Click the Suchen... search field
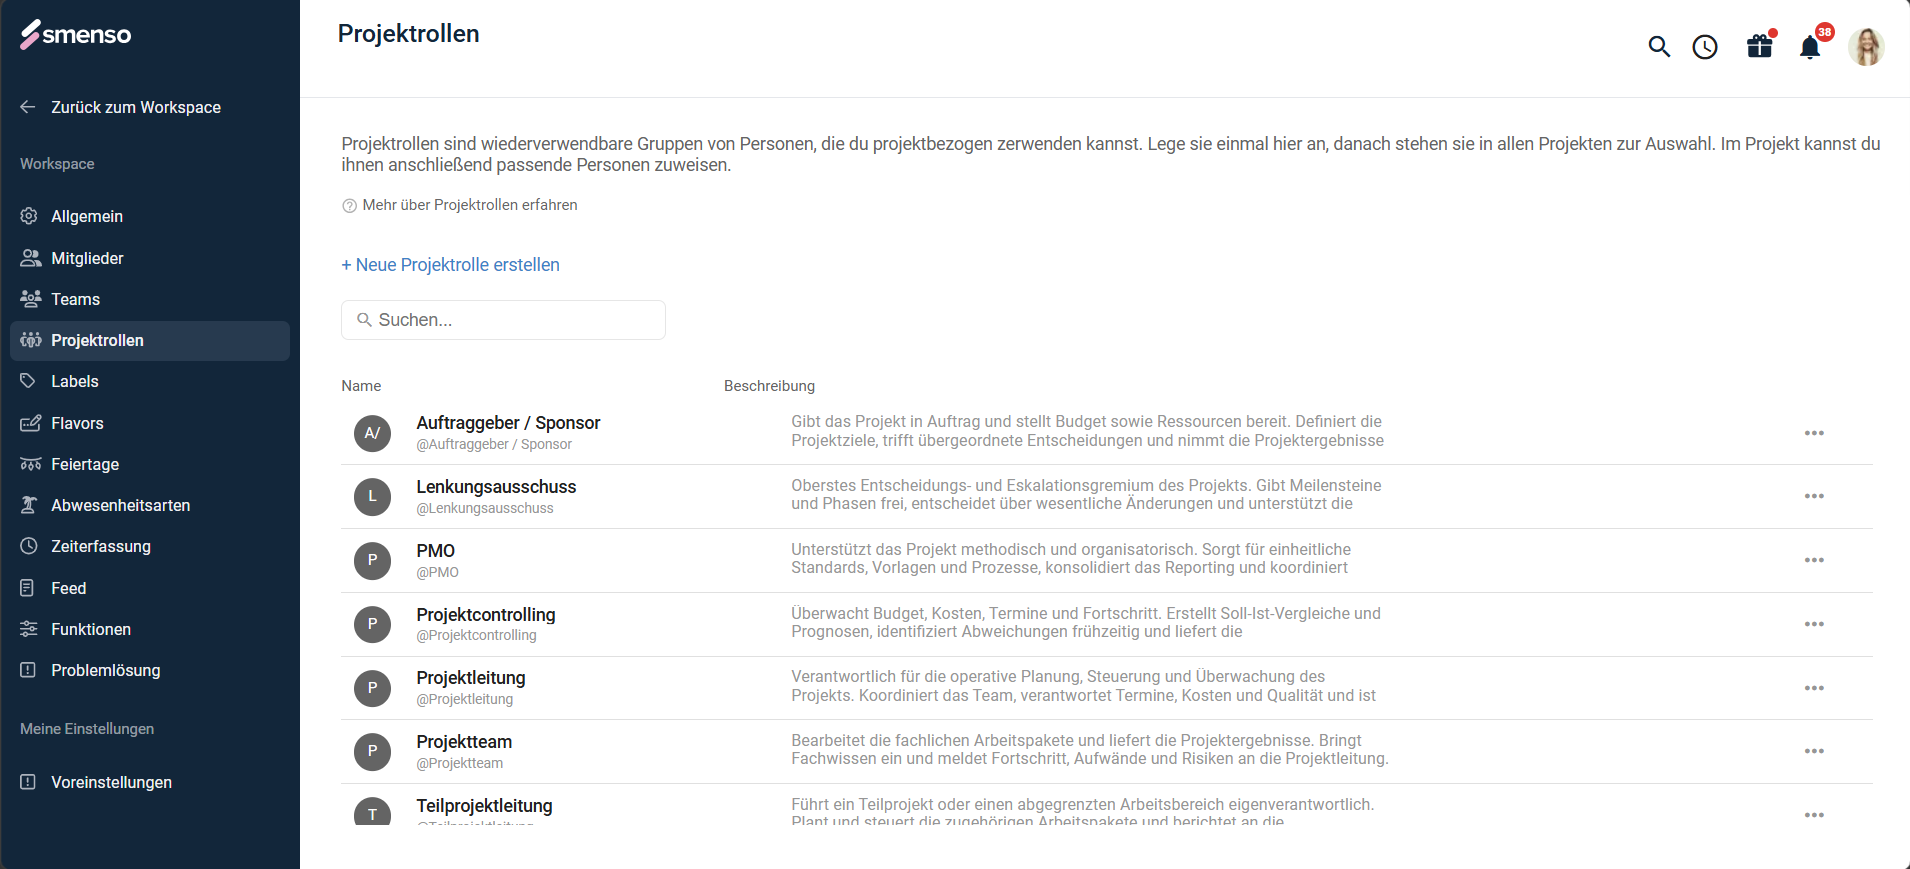This screenshot has width=1910, height=869. [503, 320]
